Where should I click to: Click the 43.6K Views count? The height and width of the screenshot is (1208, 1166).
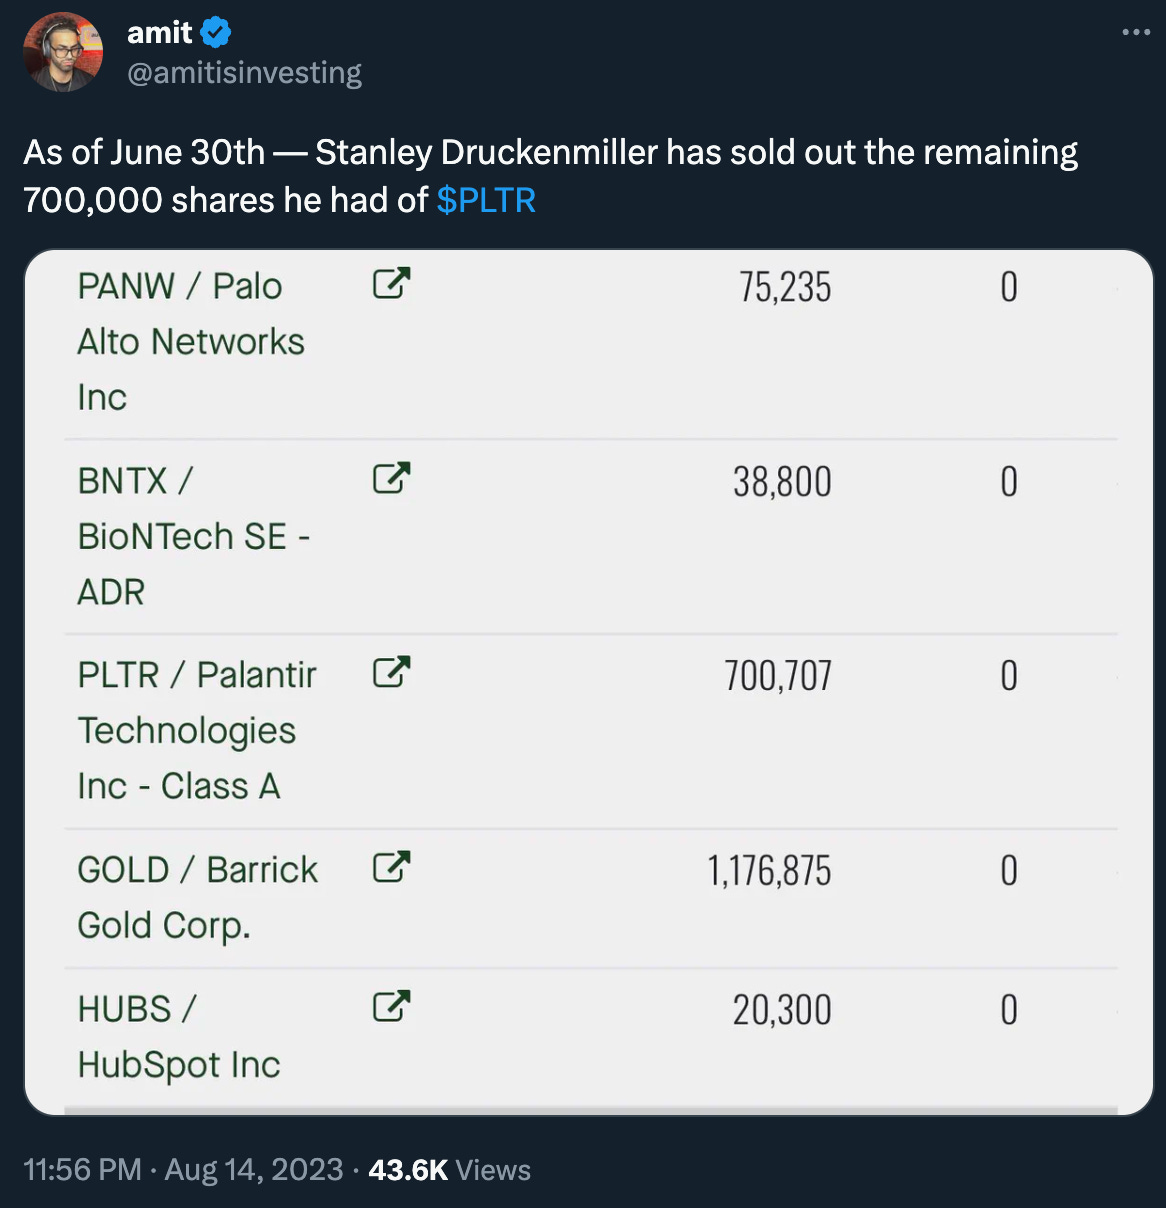[449, 1170]
